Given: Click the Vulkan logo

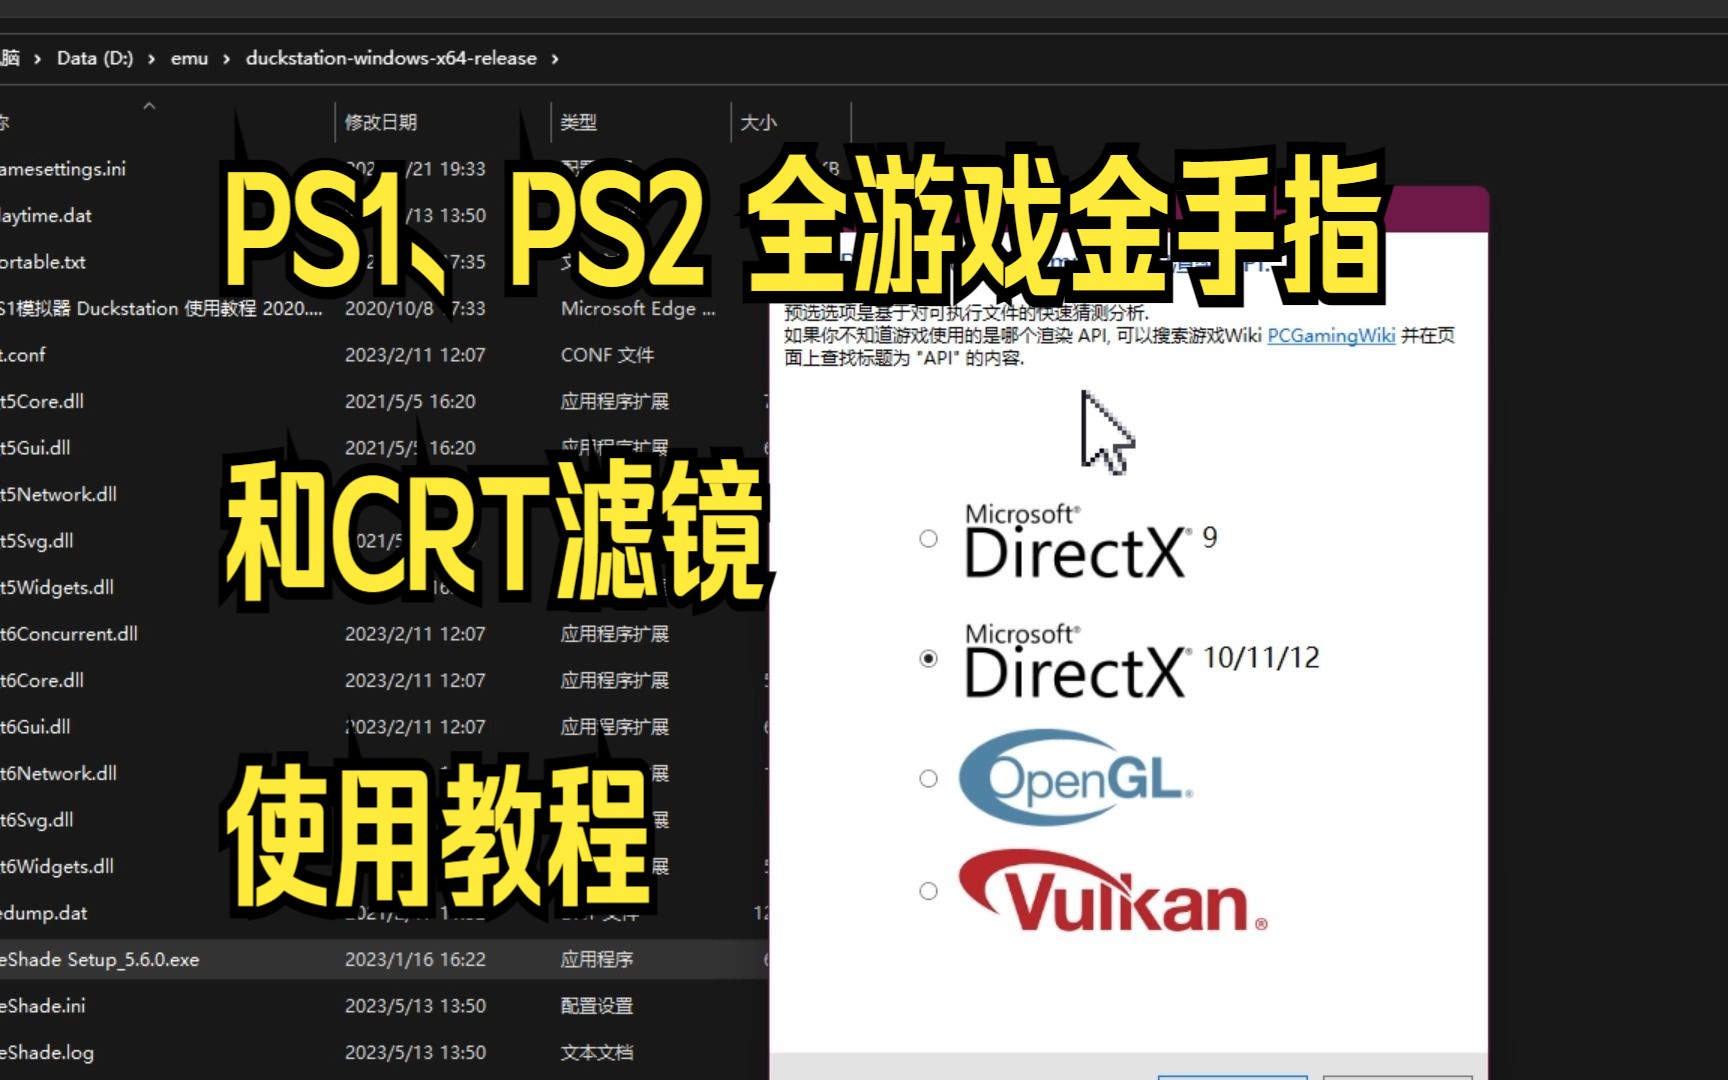Looking at the screenshot, I should point(1113,891).
